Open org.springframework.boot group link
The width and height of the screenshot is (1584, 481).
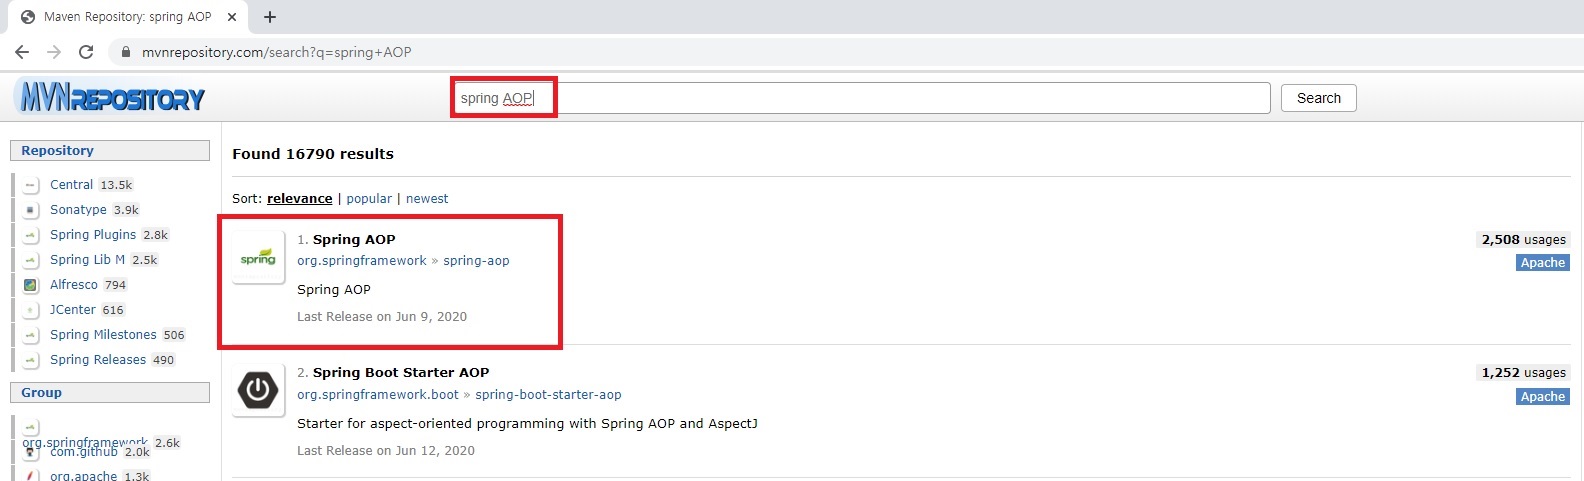[x=378, y=395]
